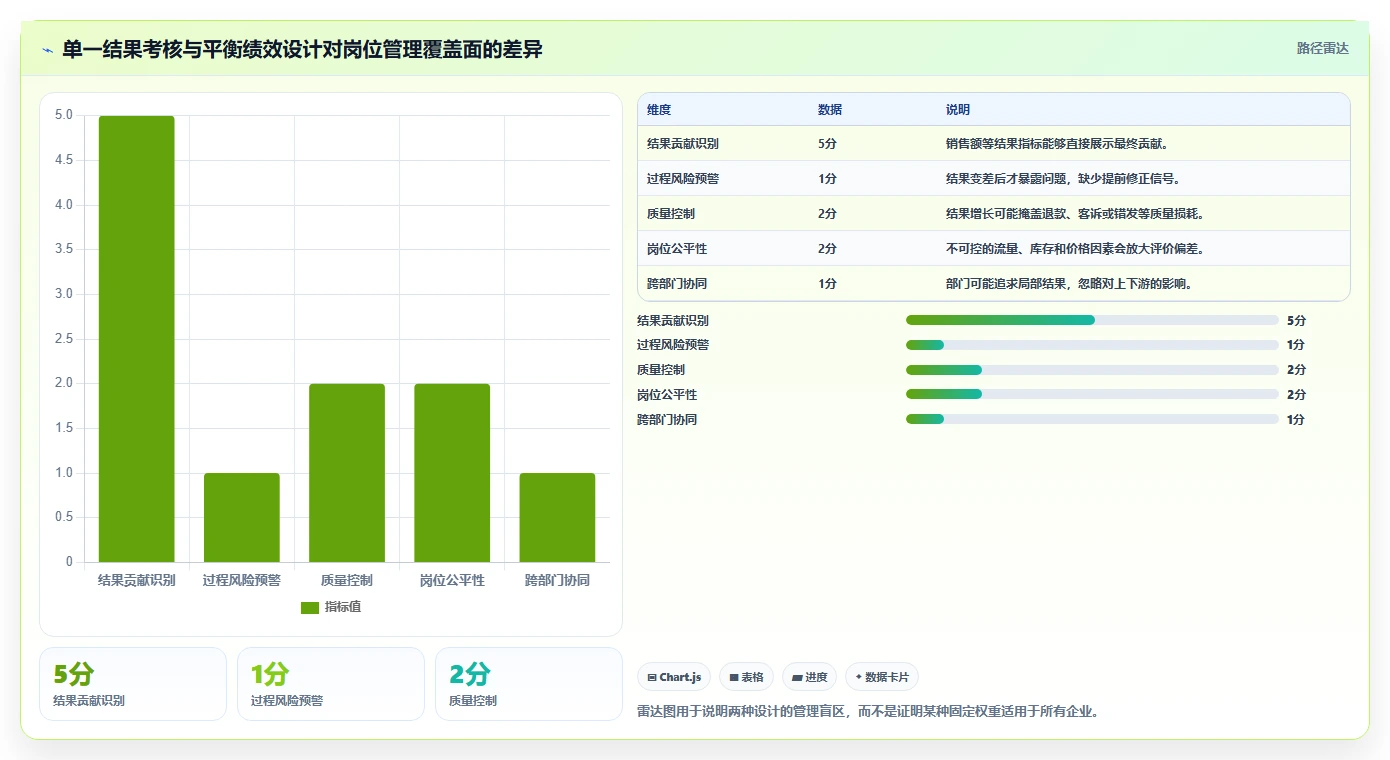Click the 5.0 y-axis tick label
The width and height of the screenshot is (1390, 760).
pyautogui.click(x=63, y=115)
